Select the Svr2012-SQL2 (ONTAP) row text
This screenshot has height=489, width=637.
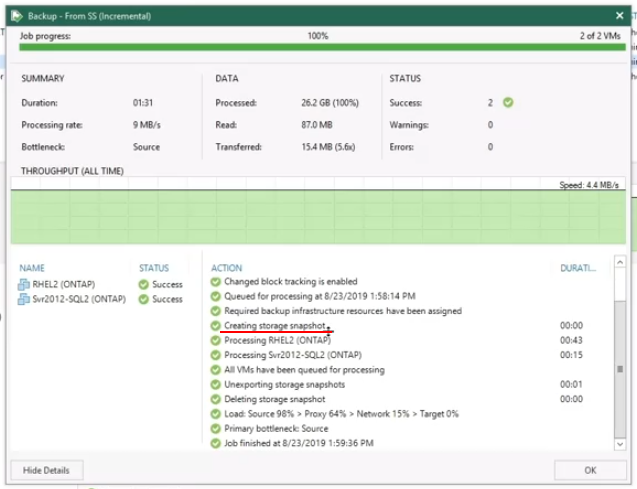79,299
